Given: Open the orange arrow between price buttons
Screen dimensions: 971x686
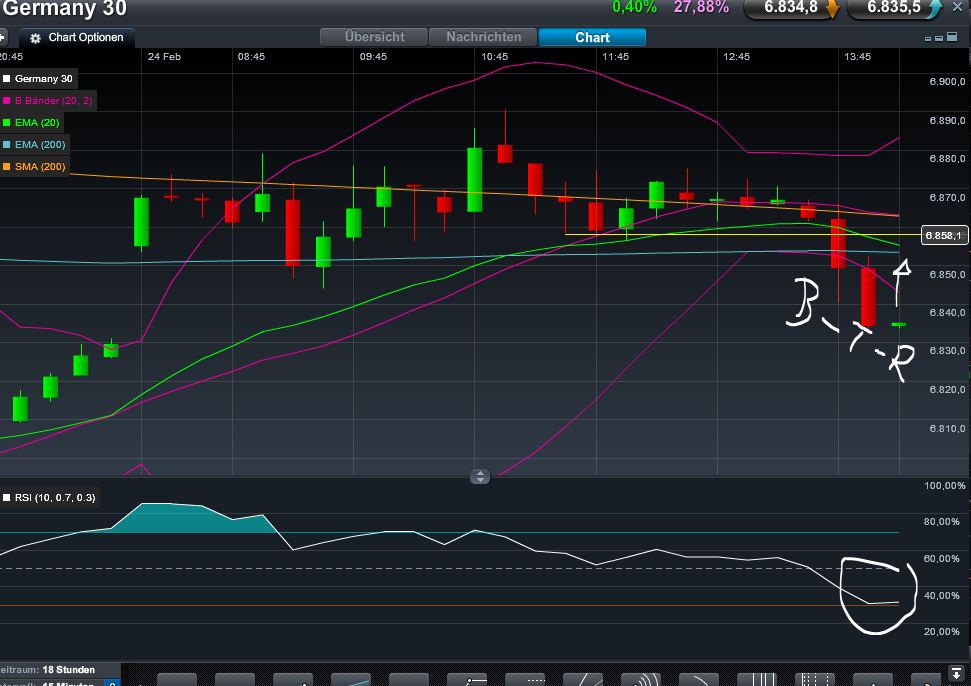Looking at the screenshot, I should [x=833, y=10].
